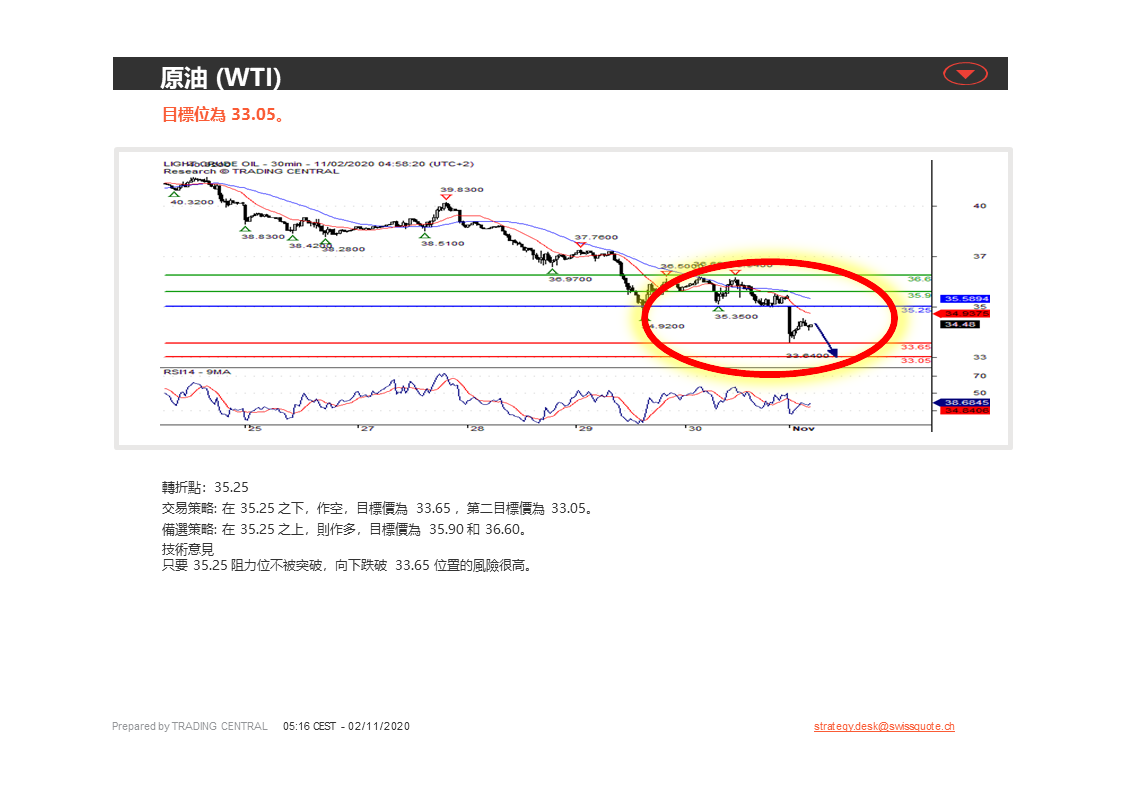Click the WTI price chart image
Viewport: 1122px width, 794px height.
563,298
